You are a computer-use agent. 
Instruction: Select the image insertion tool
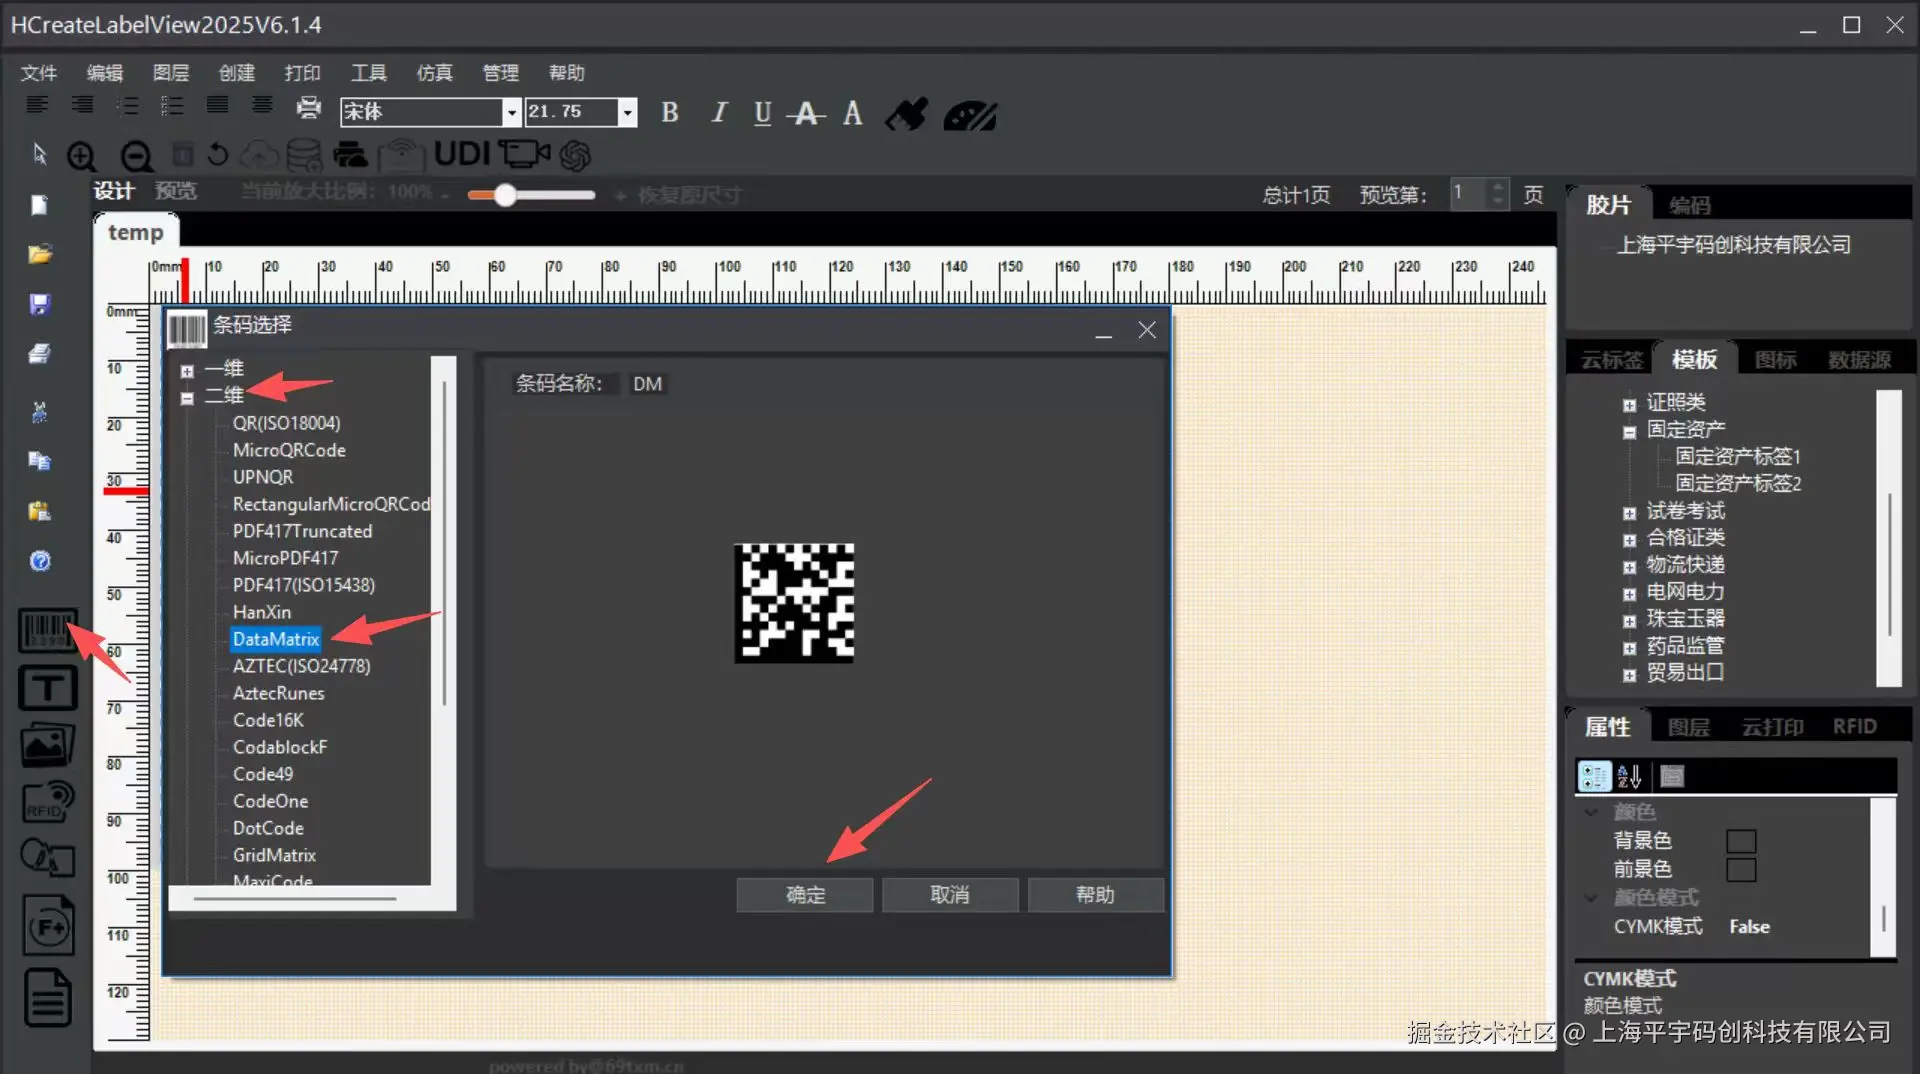coord(47,745)
